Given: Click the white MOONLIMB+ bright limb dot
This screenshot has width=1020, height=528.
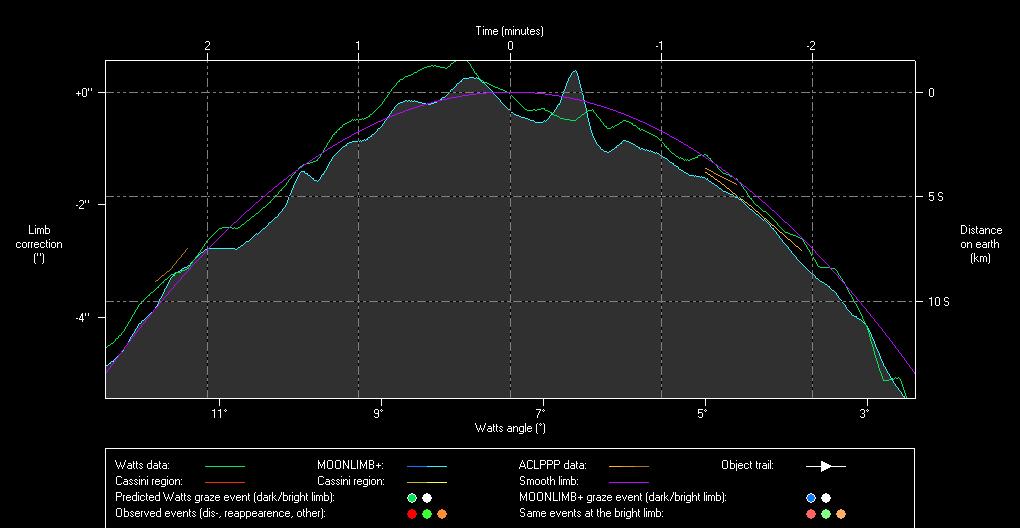Looking at the screenshot, I should click(x=826, y=497).
